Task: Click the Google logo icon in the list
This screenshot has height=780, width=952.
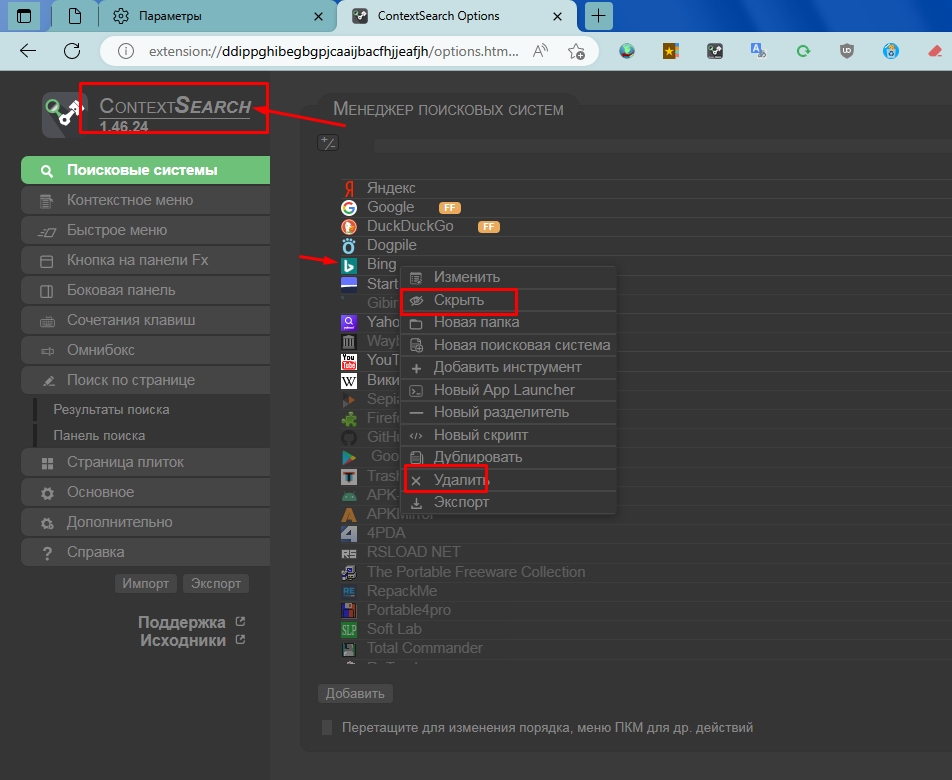Action: (x=349, y=208)
